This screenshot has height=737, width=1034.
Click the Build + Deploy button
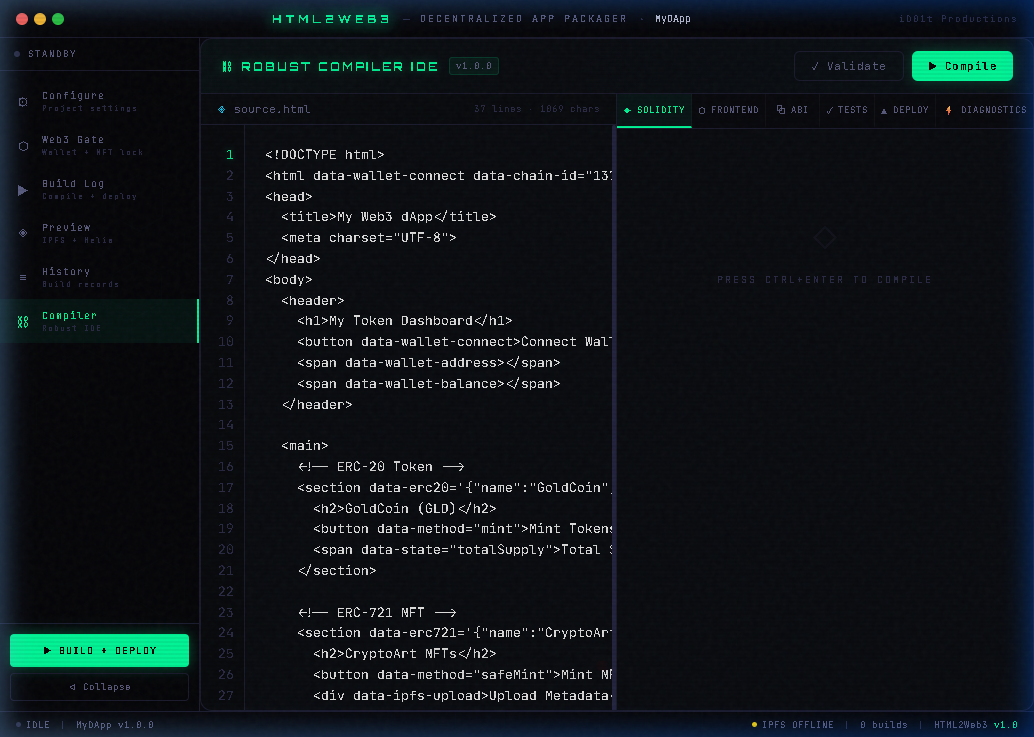point(100,651)
